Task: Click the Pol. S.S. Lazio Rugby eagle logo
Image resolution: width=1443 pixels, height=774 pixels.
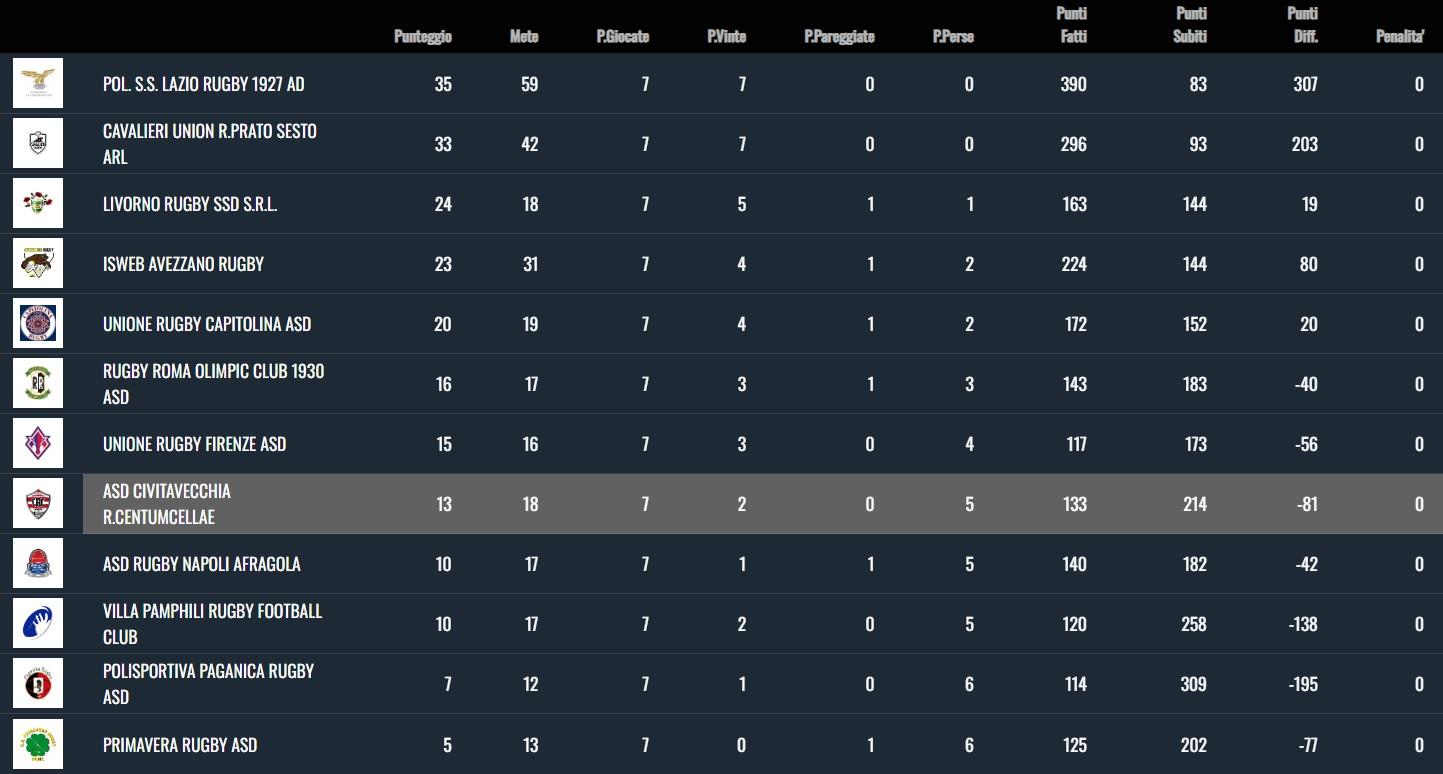Action: pyautogui.click(x=38, y=84)
